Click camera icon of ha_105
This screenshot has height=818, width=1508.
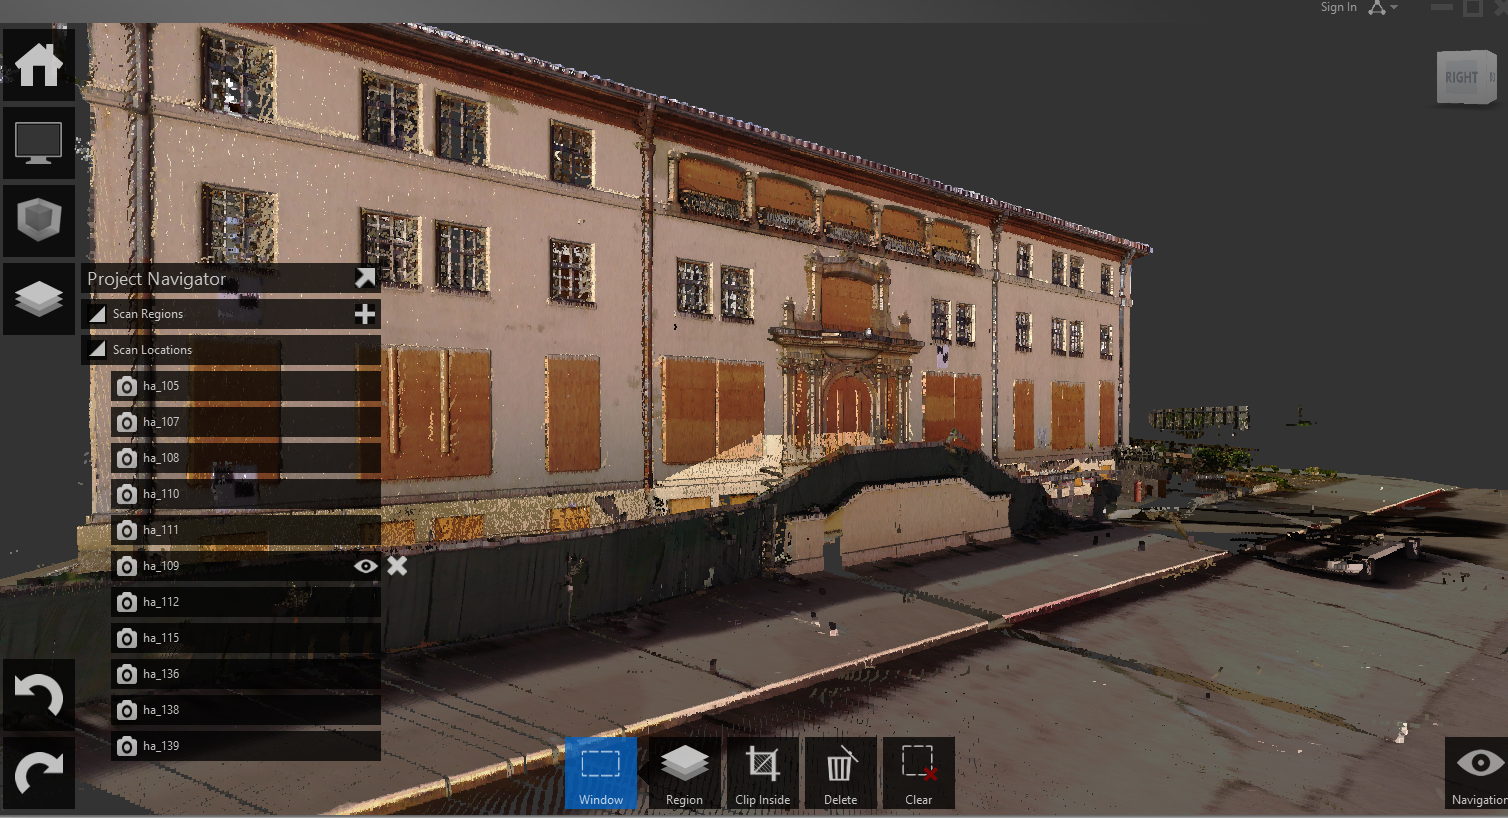point(126,386)
